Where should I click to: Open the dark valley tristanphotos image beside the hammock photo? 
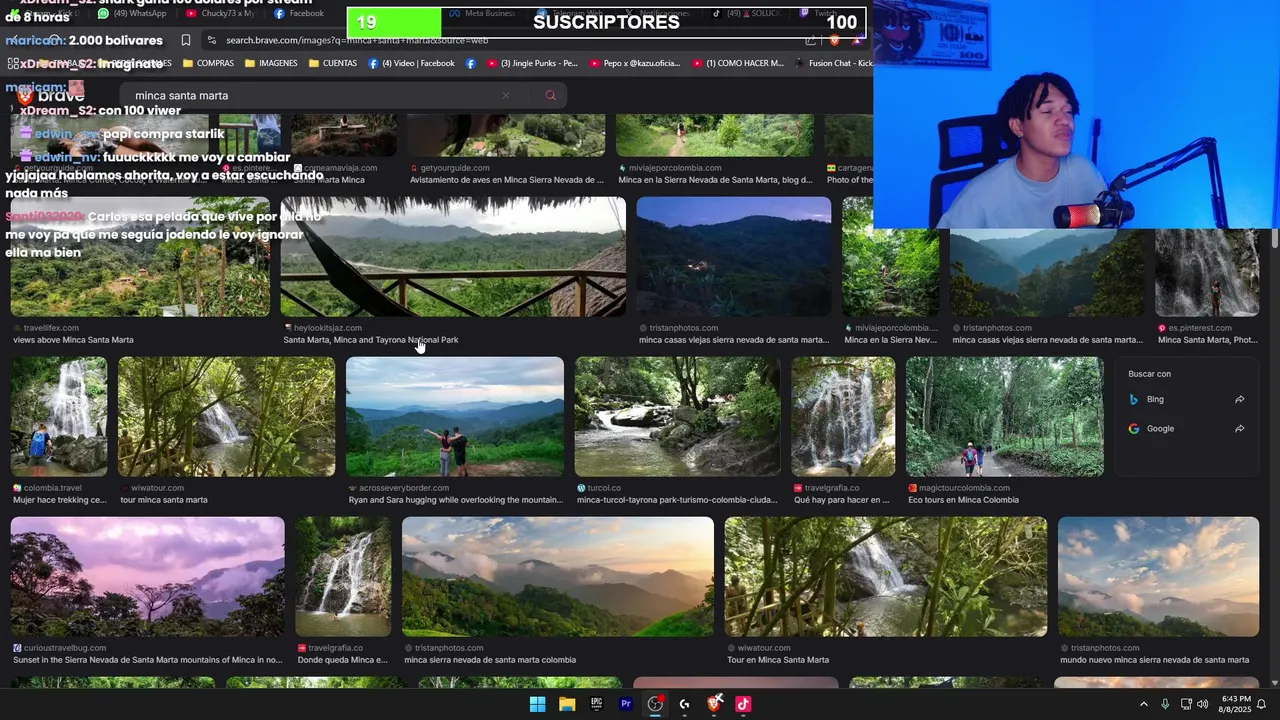tap(734, 256)
